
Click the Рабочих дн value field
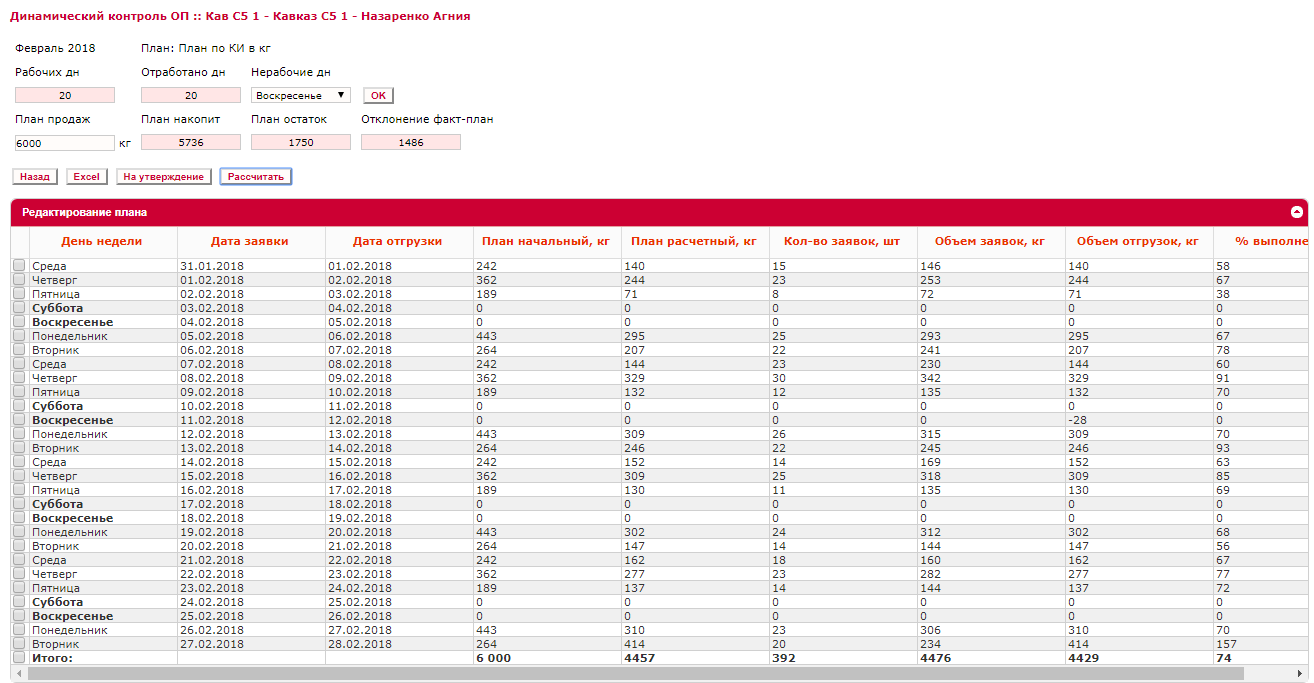tap(64, 95)
